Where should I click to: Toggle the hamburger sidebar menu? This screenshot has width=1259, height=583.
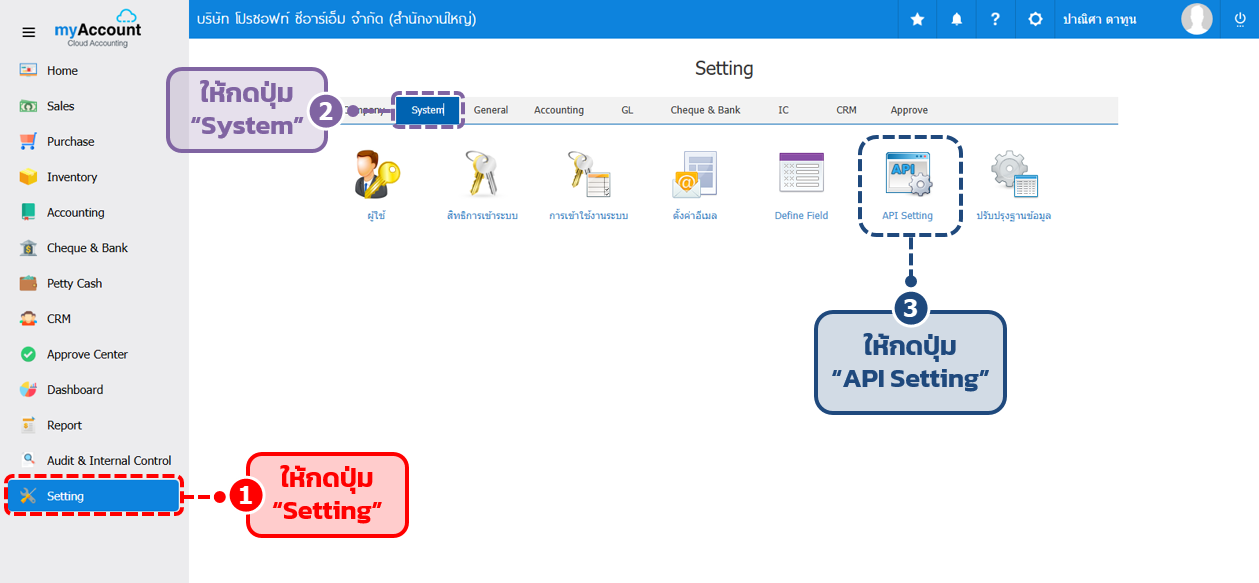29,32
